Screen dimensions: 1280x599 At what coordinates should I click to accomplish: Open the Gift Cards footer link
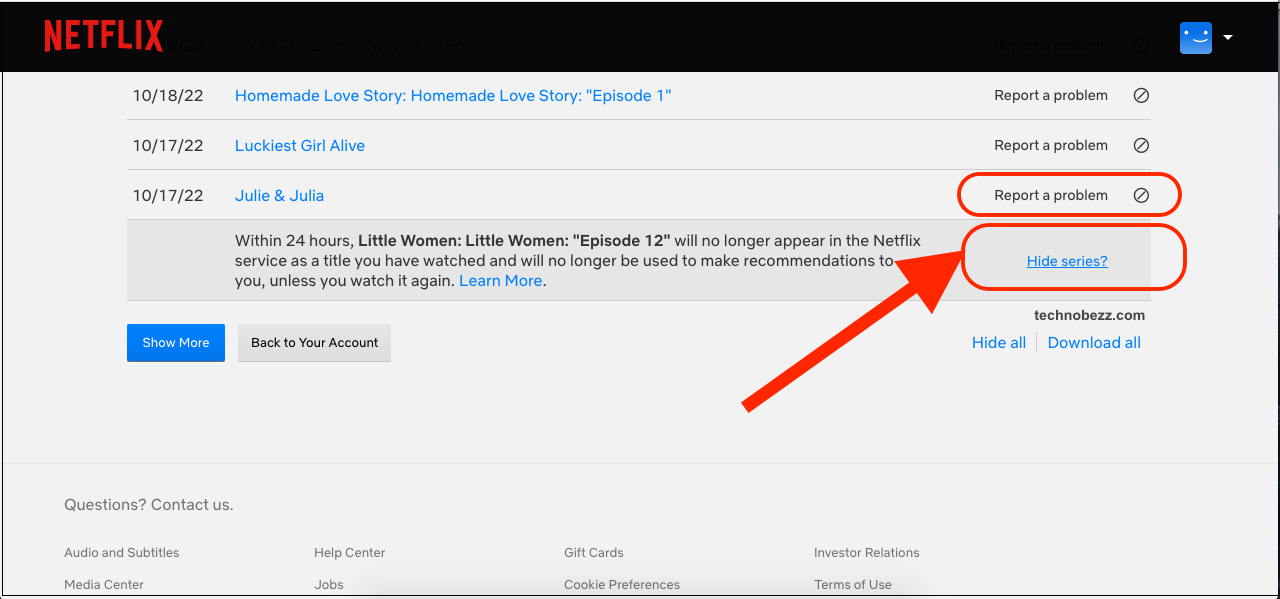point(593,553)
